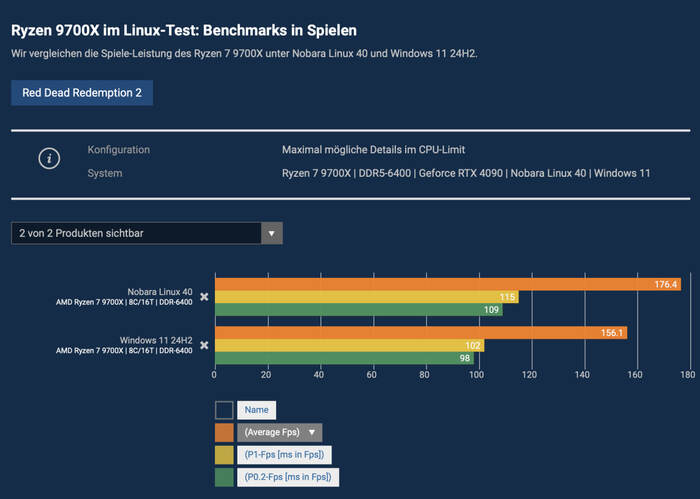The image size is (700, 499).
Task: Toggle the orange Average Fps legend box
Action: [x=224, y=432]
